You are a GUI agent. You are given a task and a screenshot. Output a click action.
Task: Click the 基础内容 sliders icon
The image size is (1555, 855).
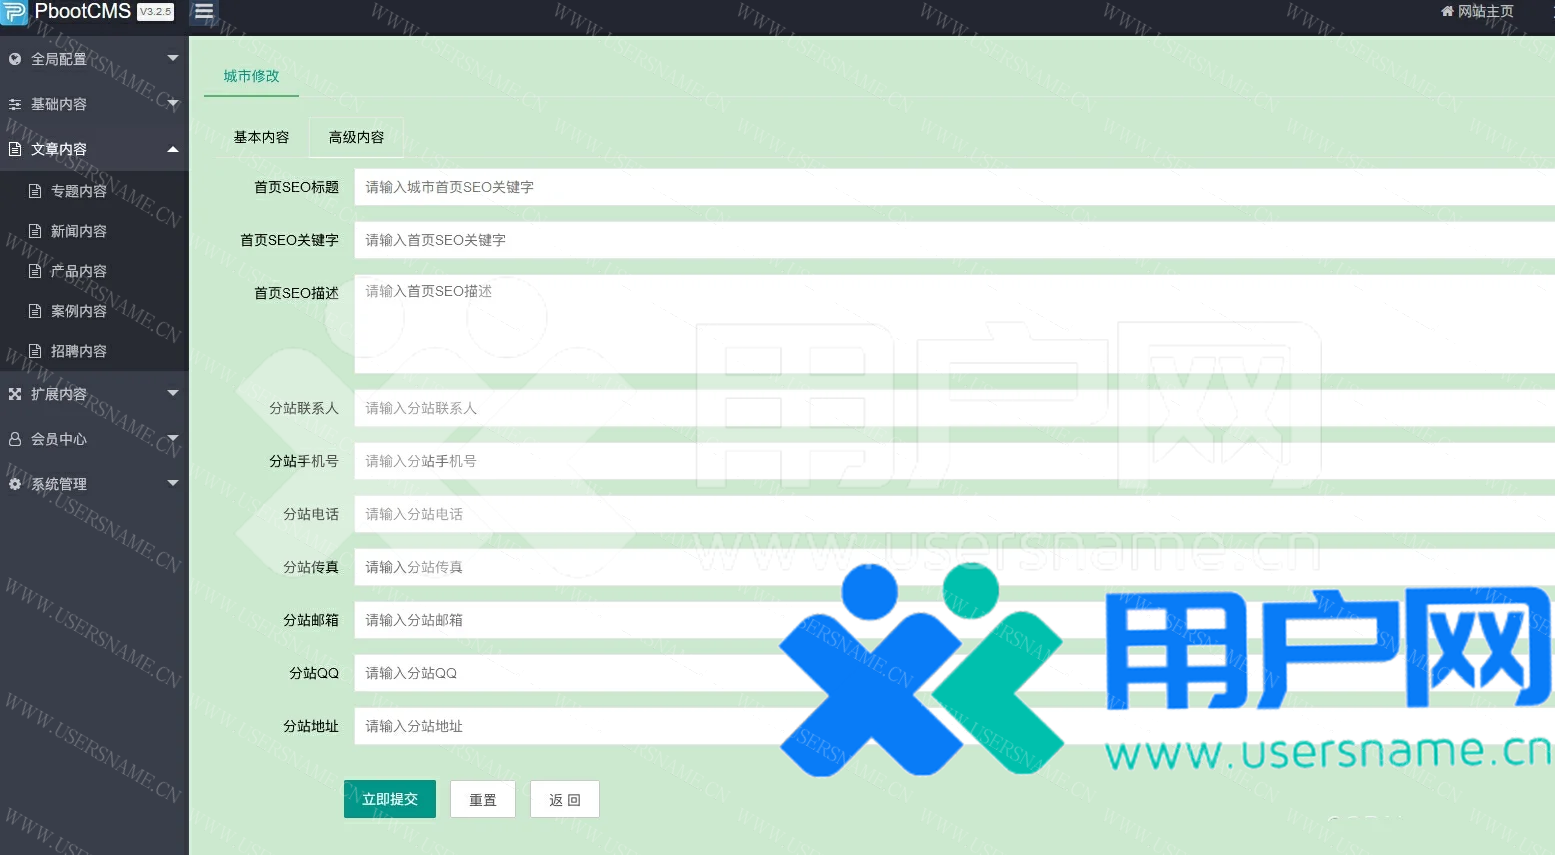click(15, 104)
